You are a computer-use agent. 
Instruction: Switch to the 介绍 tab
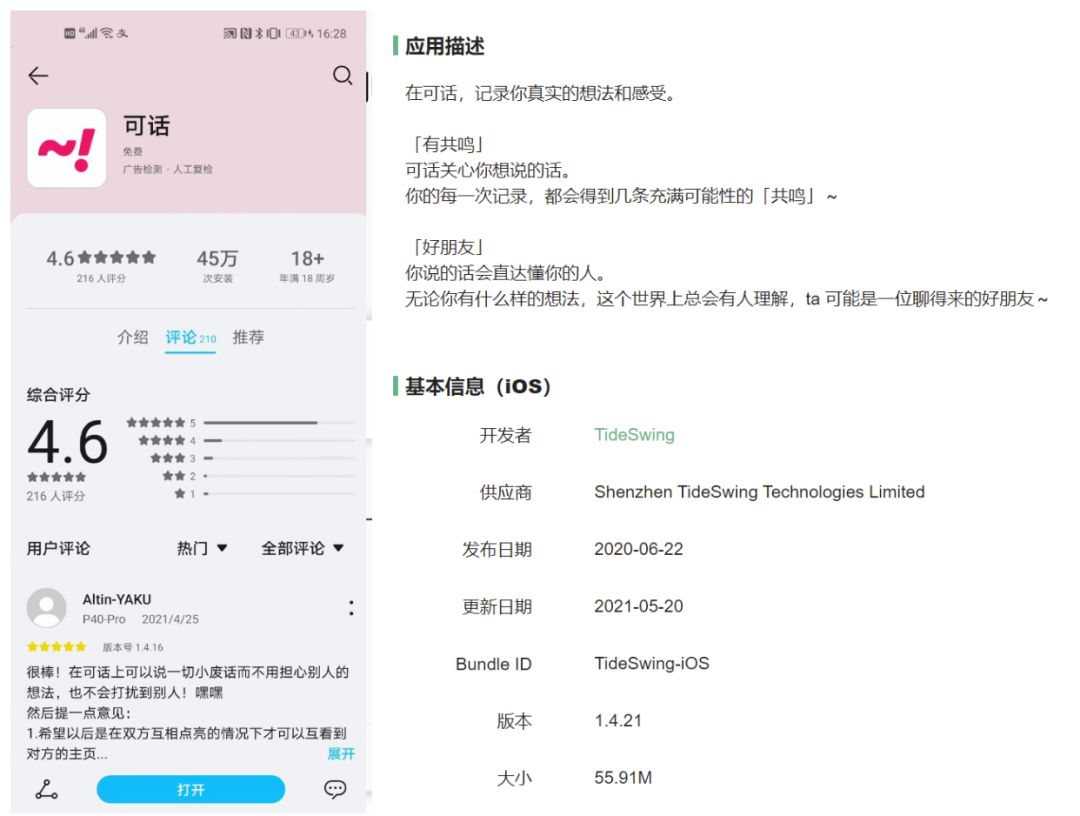tap(133, 337)
